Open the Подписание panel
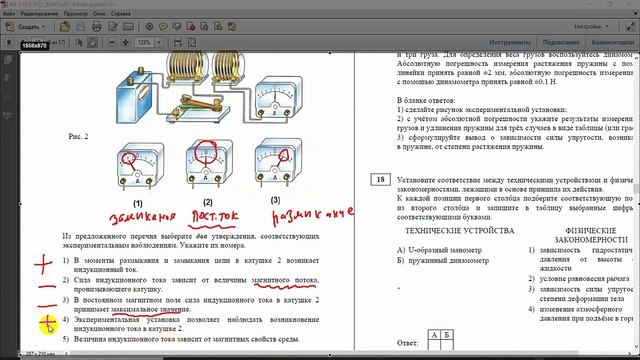Viewport: 640px width, 360px height. pos(561,42)
